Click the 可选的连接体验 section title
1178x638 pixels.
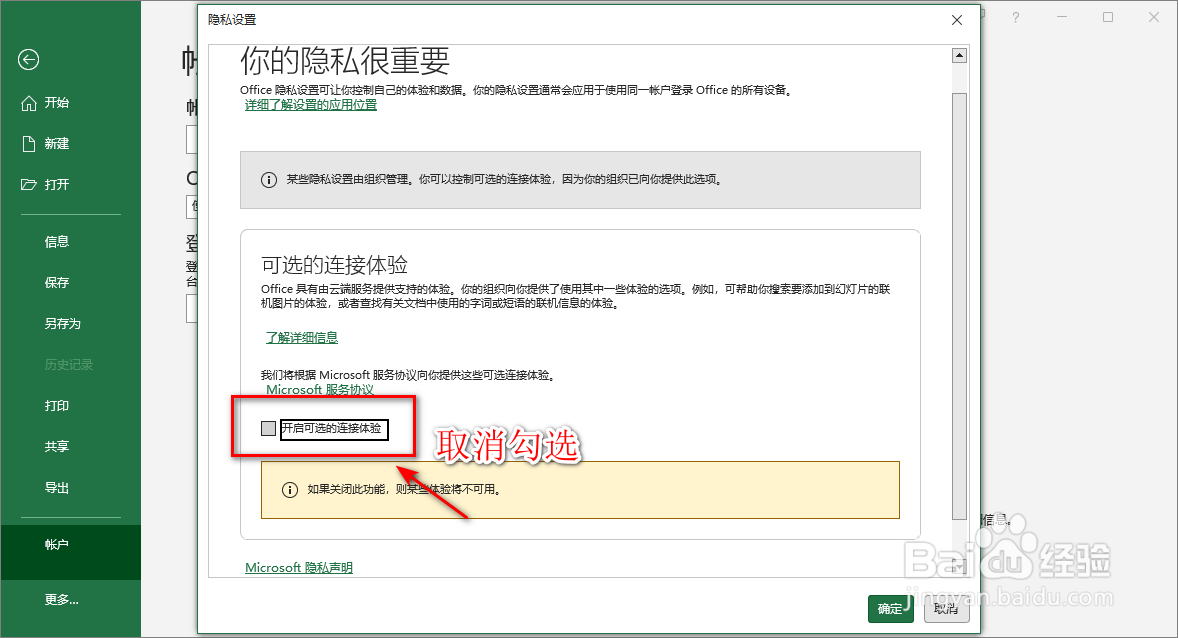pyautogui.click(x=334, y=265)
